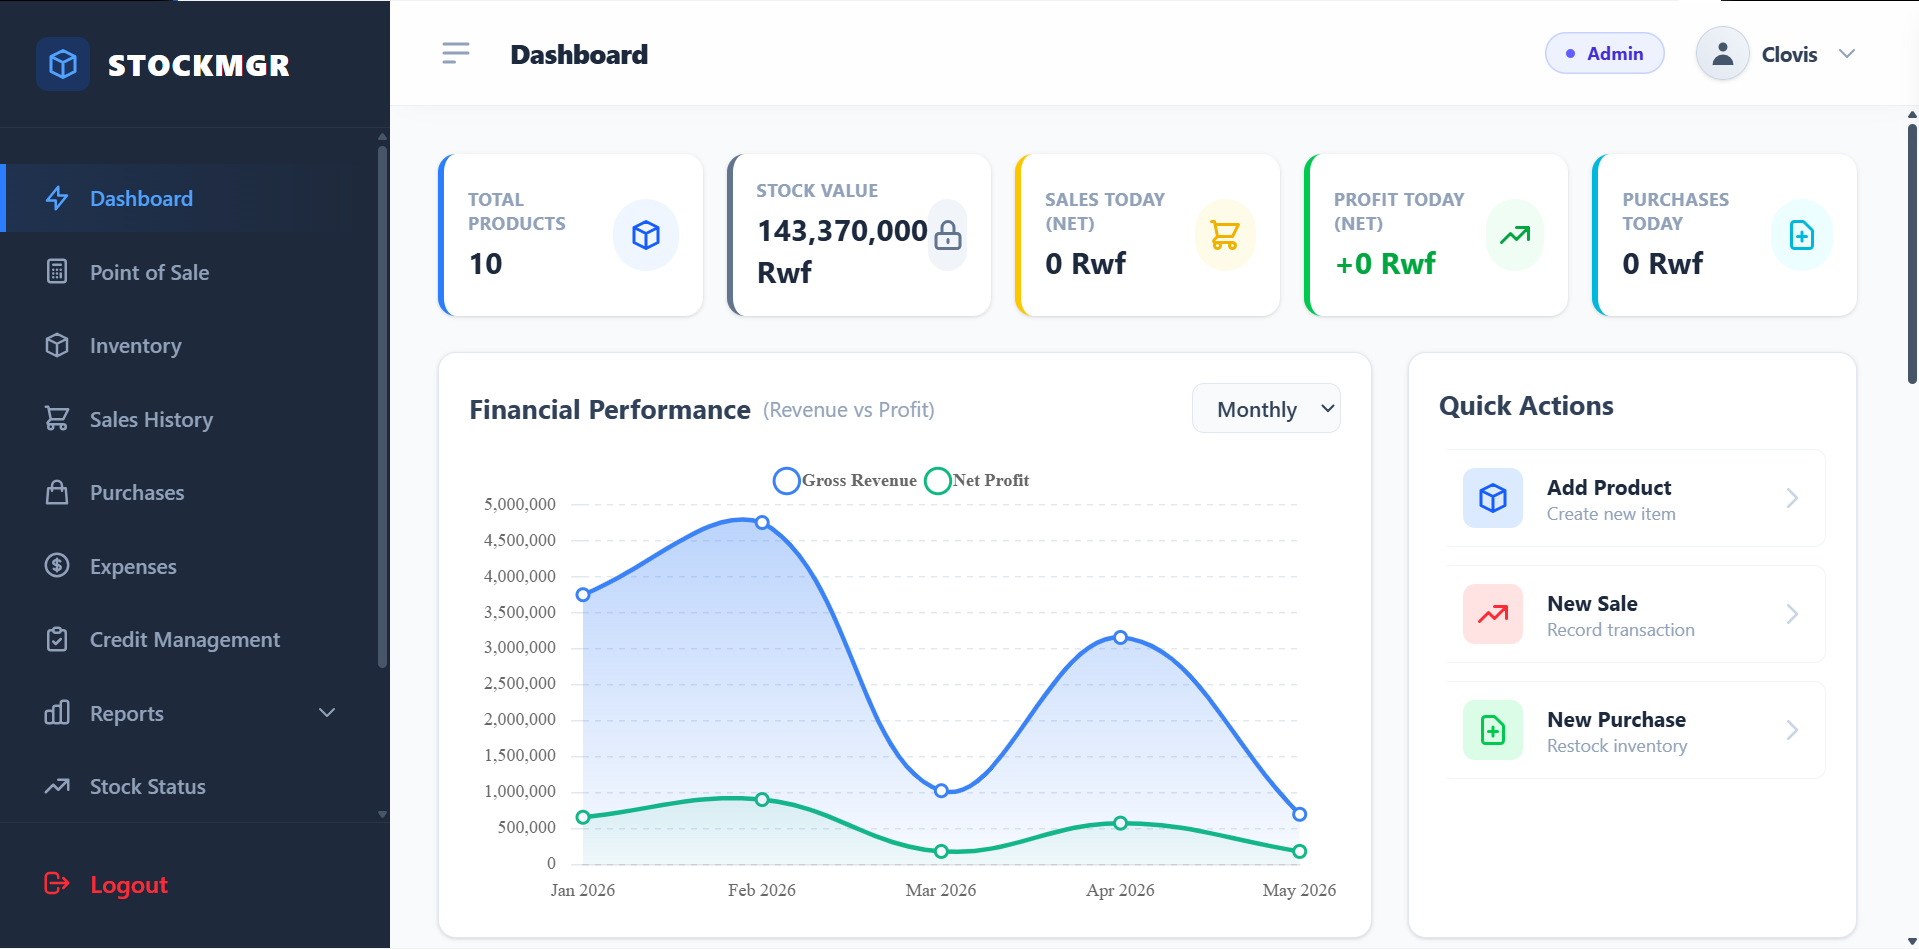Image resolution: width=1919 pixels, height=949 pixels.
Task: Click the Quick Actions heading
Action: pos(1526,406)
